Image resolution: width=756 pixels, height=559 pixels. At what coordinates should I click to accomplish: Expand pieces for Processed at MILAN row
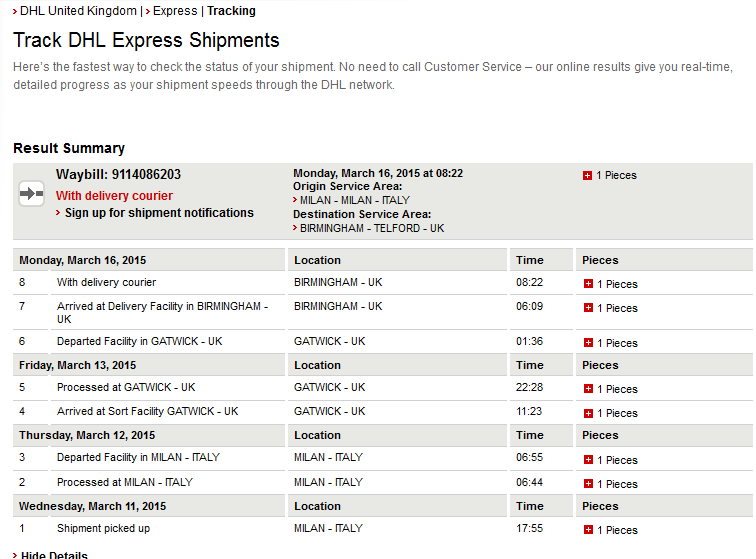coord(589,484)
